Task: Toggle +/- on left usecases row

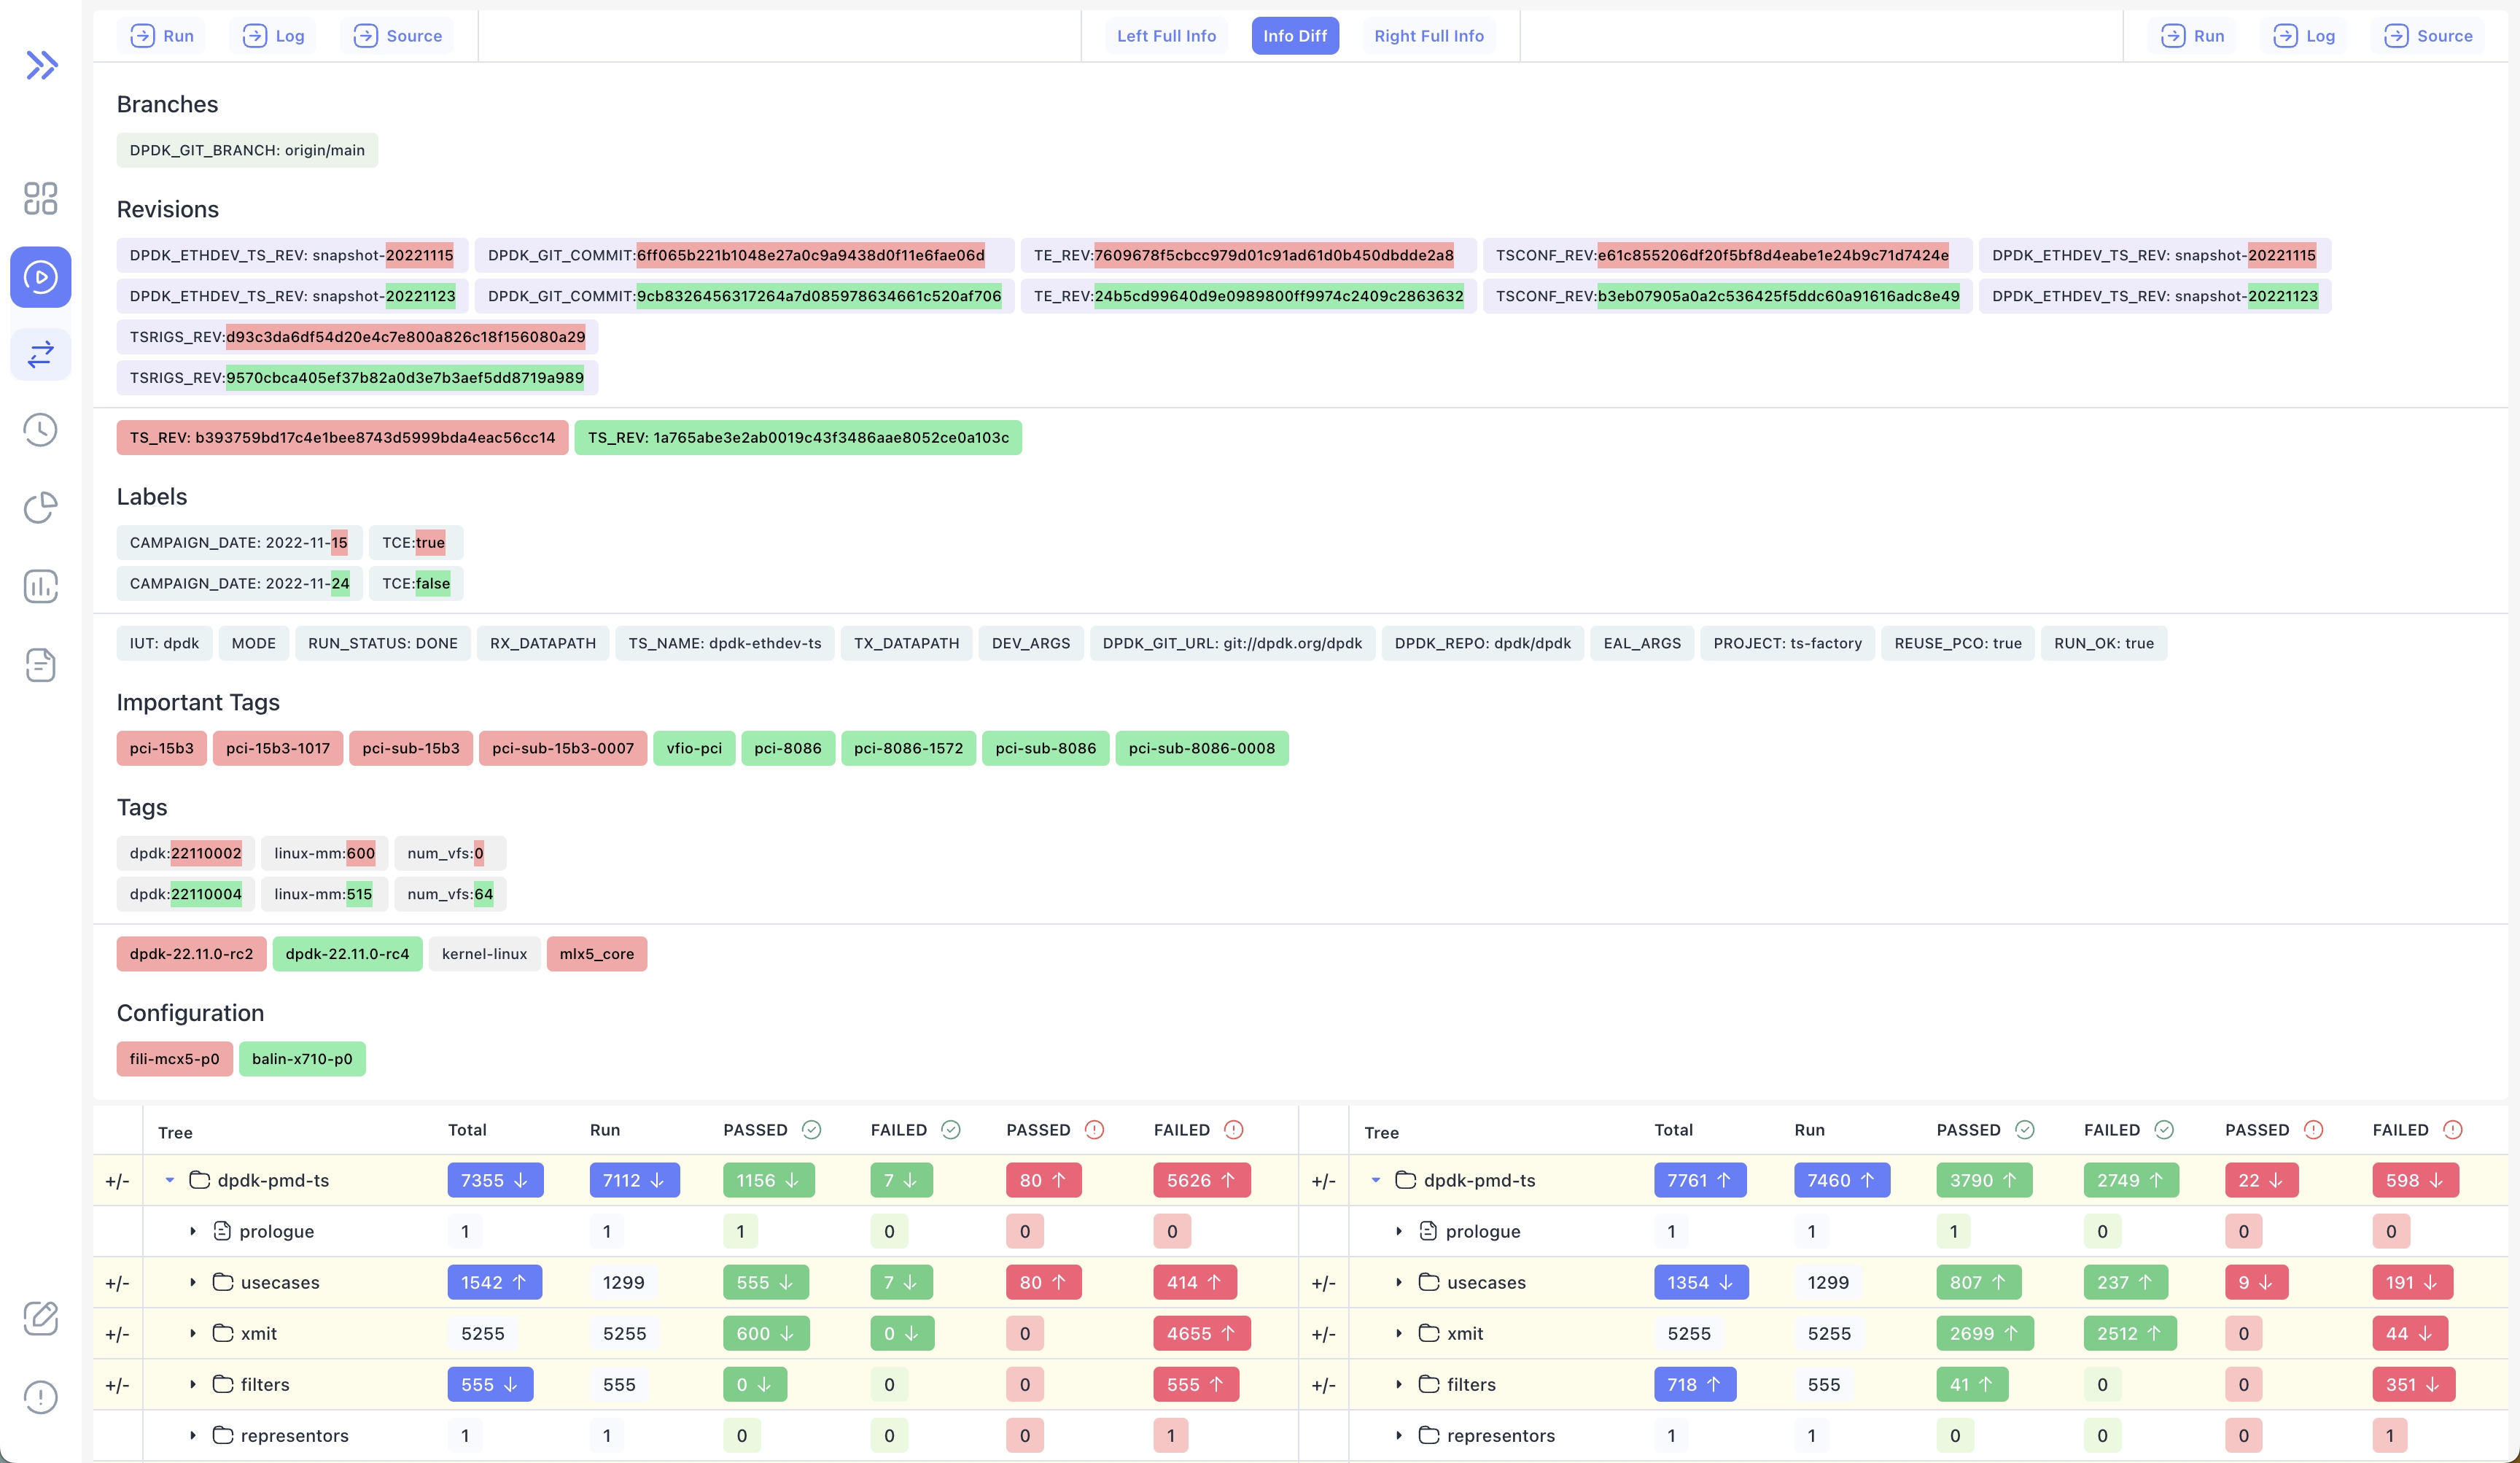Action: pyautogui.click(x=117, y=1283)
